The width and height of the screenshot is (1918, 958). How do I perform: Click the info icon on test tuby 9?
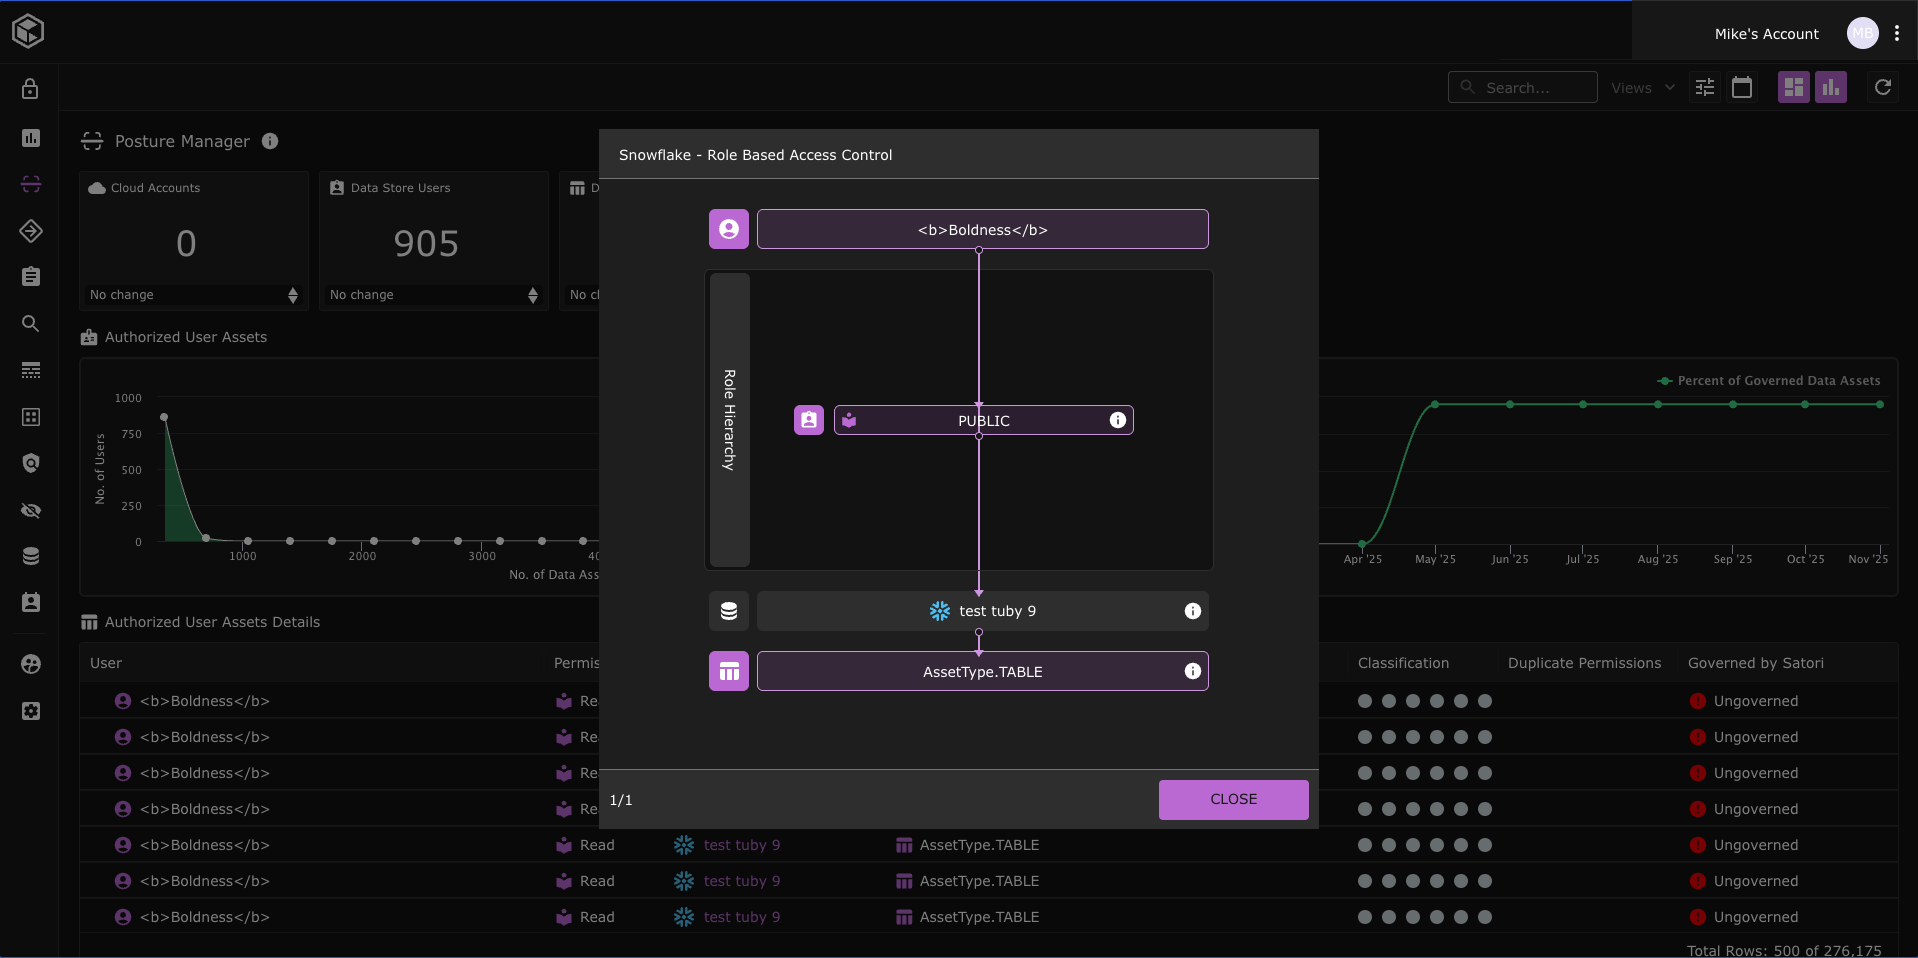(1192, 611)
